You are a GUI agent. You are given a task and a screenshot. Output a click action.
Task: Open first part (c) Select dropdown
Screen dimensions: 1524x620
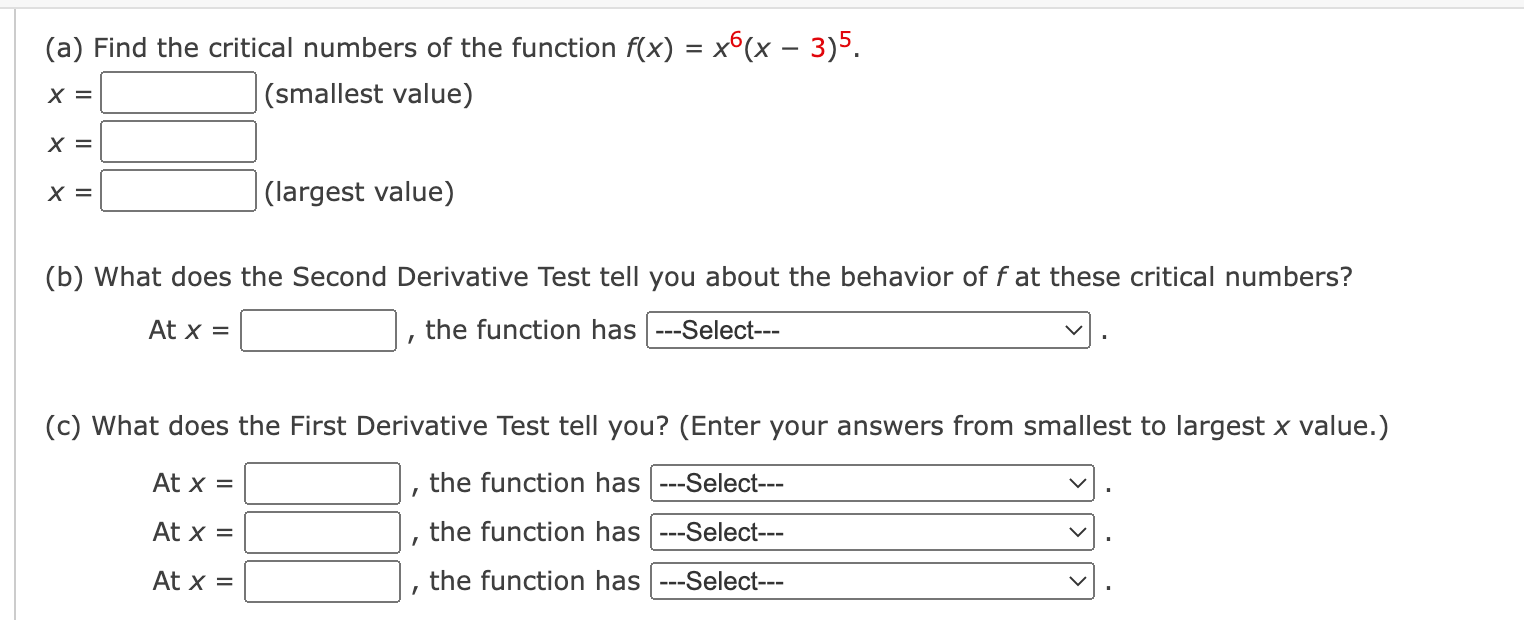[873, 483]
